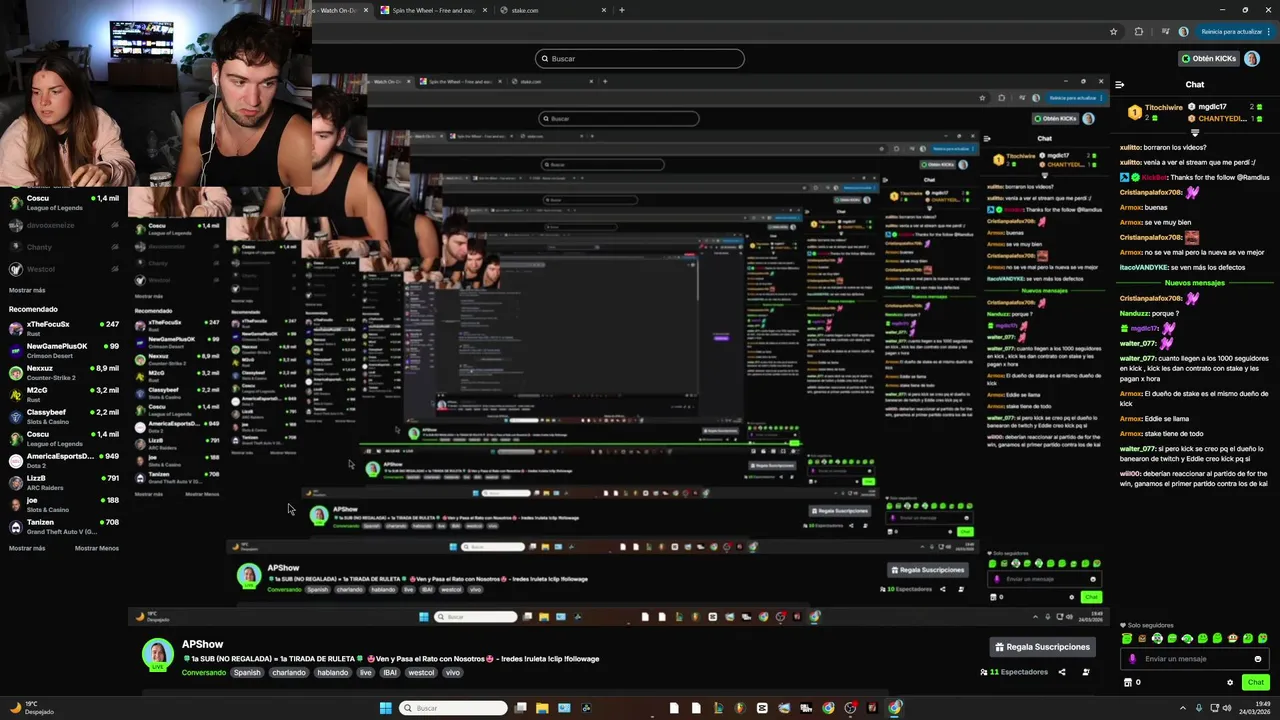Focus the Kick Buscar search field
Viewport: 1280px width, 720px height.
(x=640, y=58)
